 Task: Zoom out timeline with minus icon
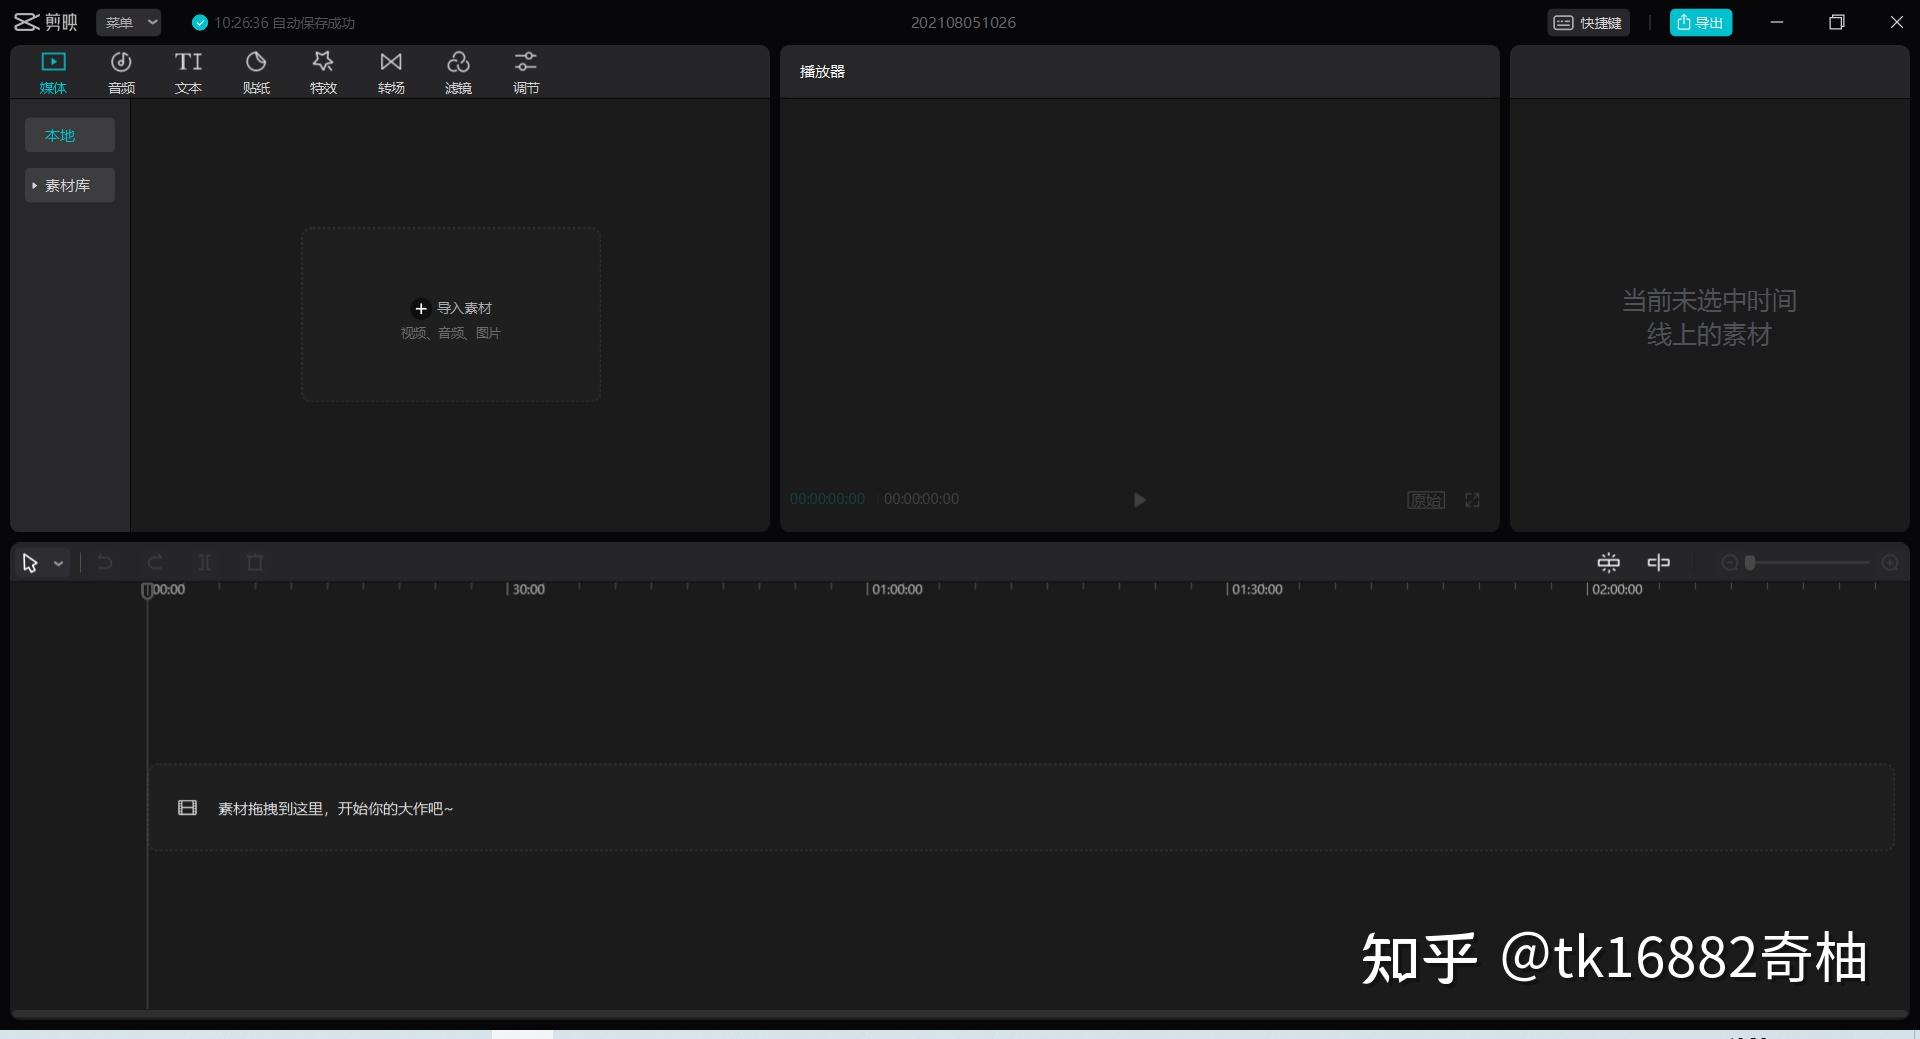(1729, 563)
